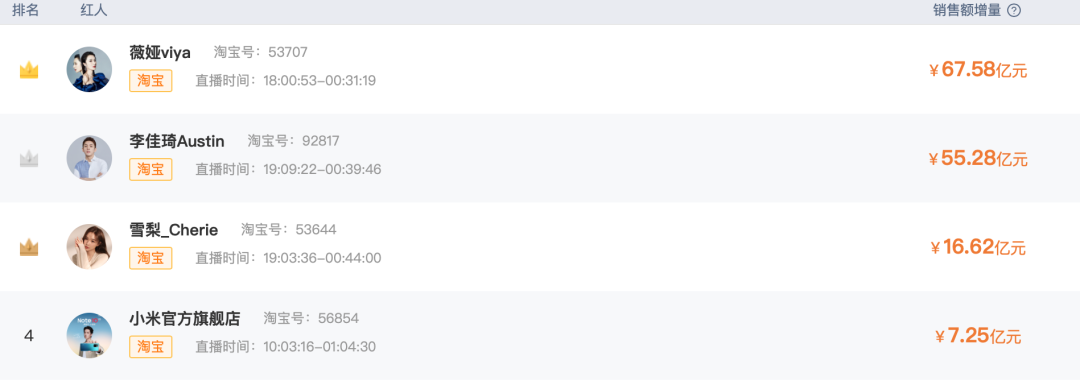This screenshot has width=1080, height=381.
Task: Click the 淘宝 tag under 小米官方旗舰店
Action: pyautogui.click(x=151, y=347)
